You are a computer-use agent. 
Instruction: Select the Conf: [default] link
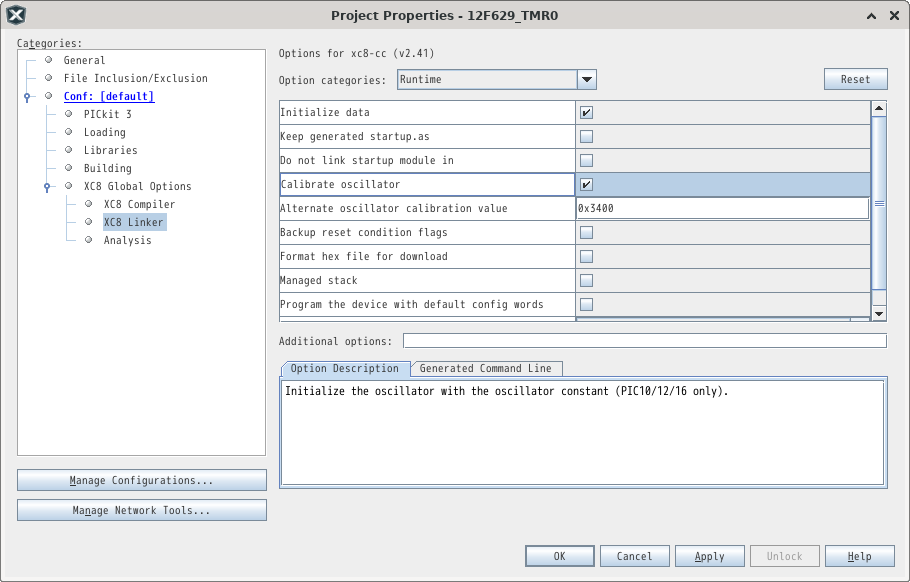(x=109, y=96)
